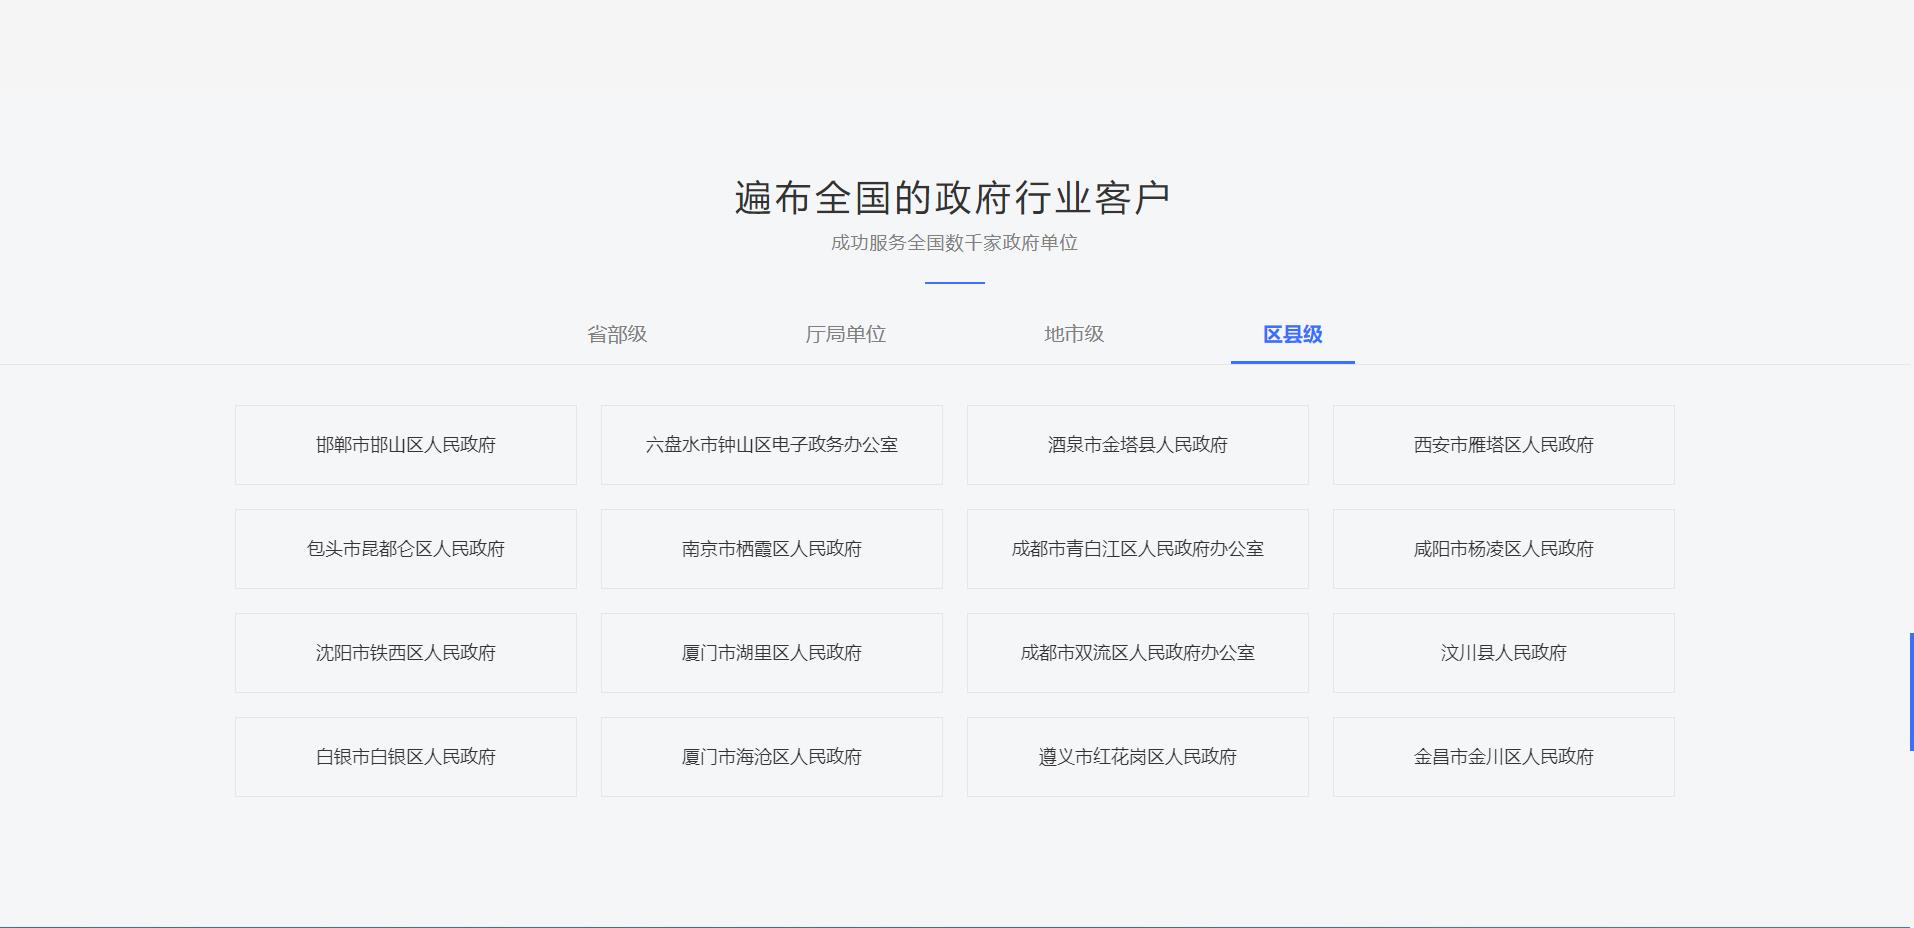Open the 包头市昆都仑区人民政府 card
Viewport: 1914px width, 928px height.
405,549
